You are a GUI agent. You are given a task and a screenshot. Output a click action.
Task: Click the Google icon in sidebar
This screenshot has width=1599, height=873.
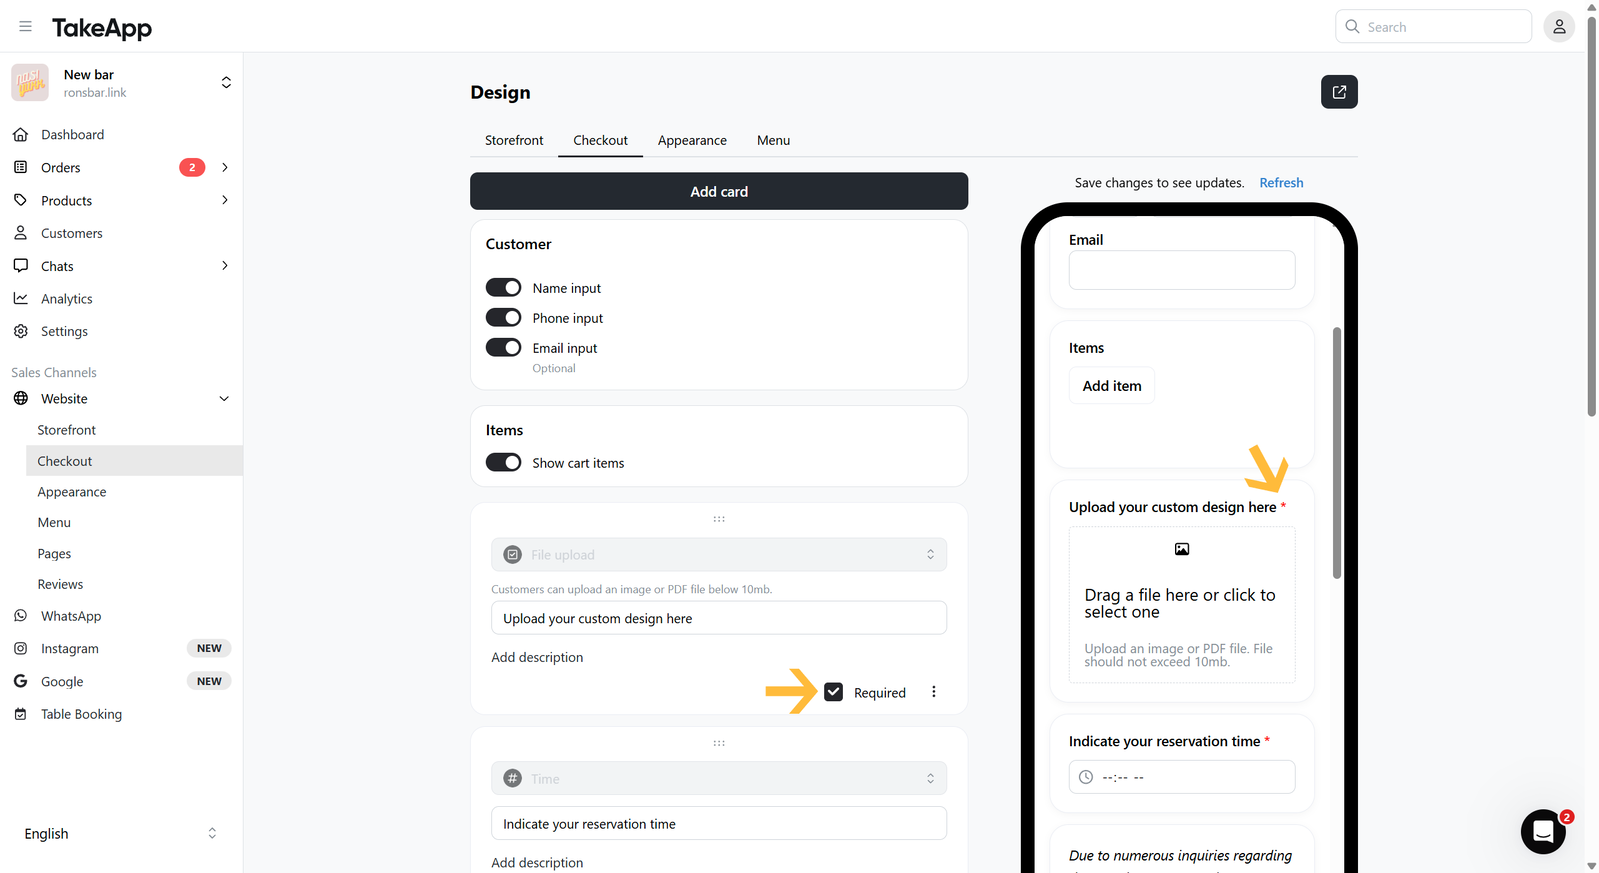click(x=21, y=681)
